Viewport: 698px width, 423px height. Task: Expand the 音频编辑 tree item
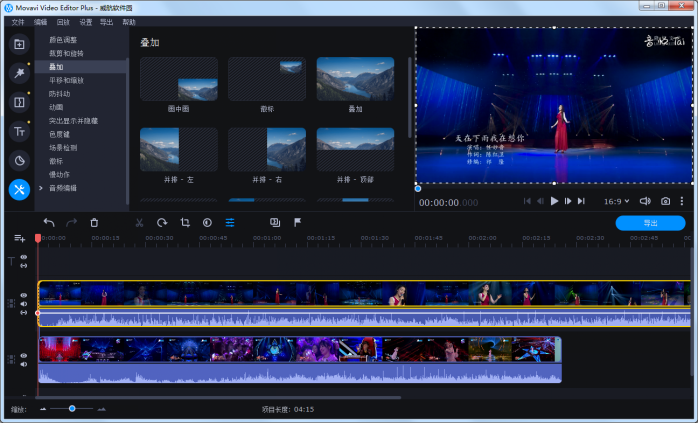pyautogui.click(x=41, y=188)
